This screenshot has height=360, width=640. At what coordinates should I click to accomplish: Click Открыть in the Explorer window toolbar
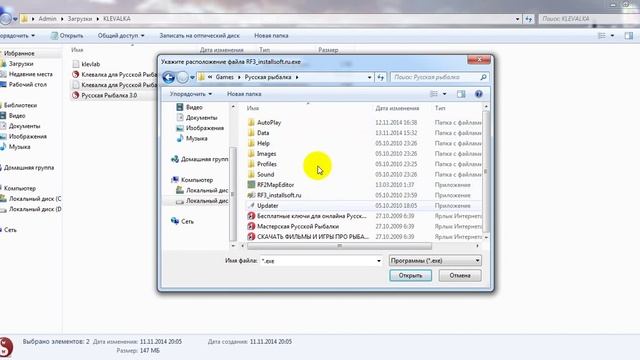click(x=67, y=36)
